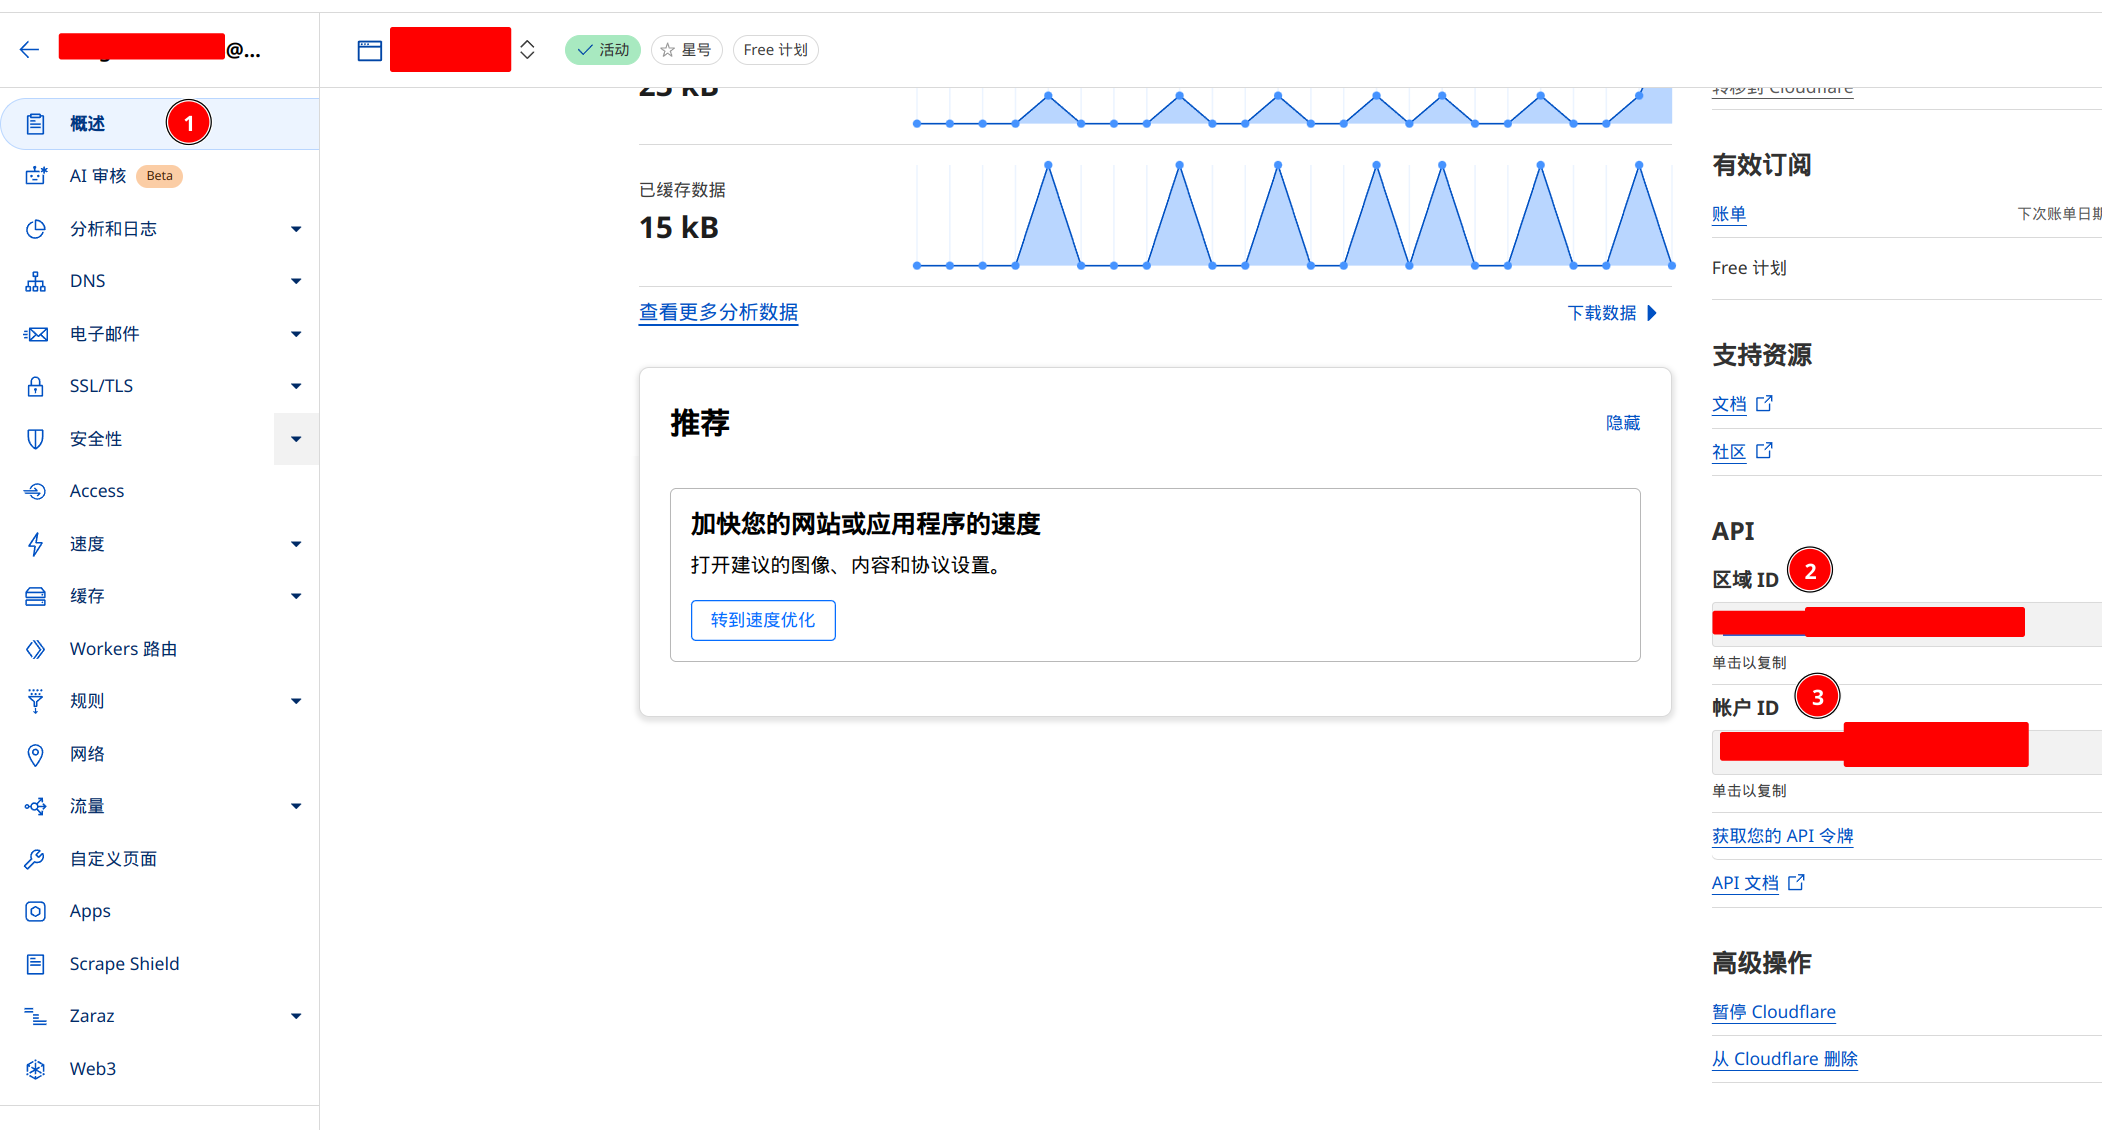Click the SSL/TLS lock icon
This screenshot has width=2102, height=1130.
point(36,386)
